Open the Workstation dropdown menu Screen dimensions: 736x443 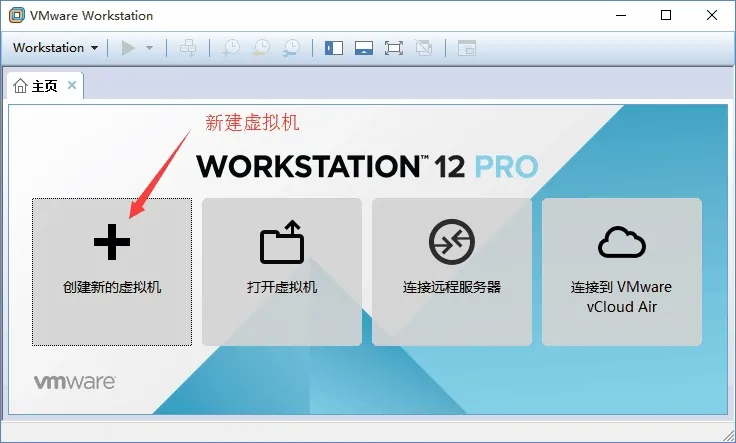click(x=55, y=48)
